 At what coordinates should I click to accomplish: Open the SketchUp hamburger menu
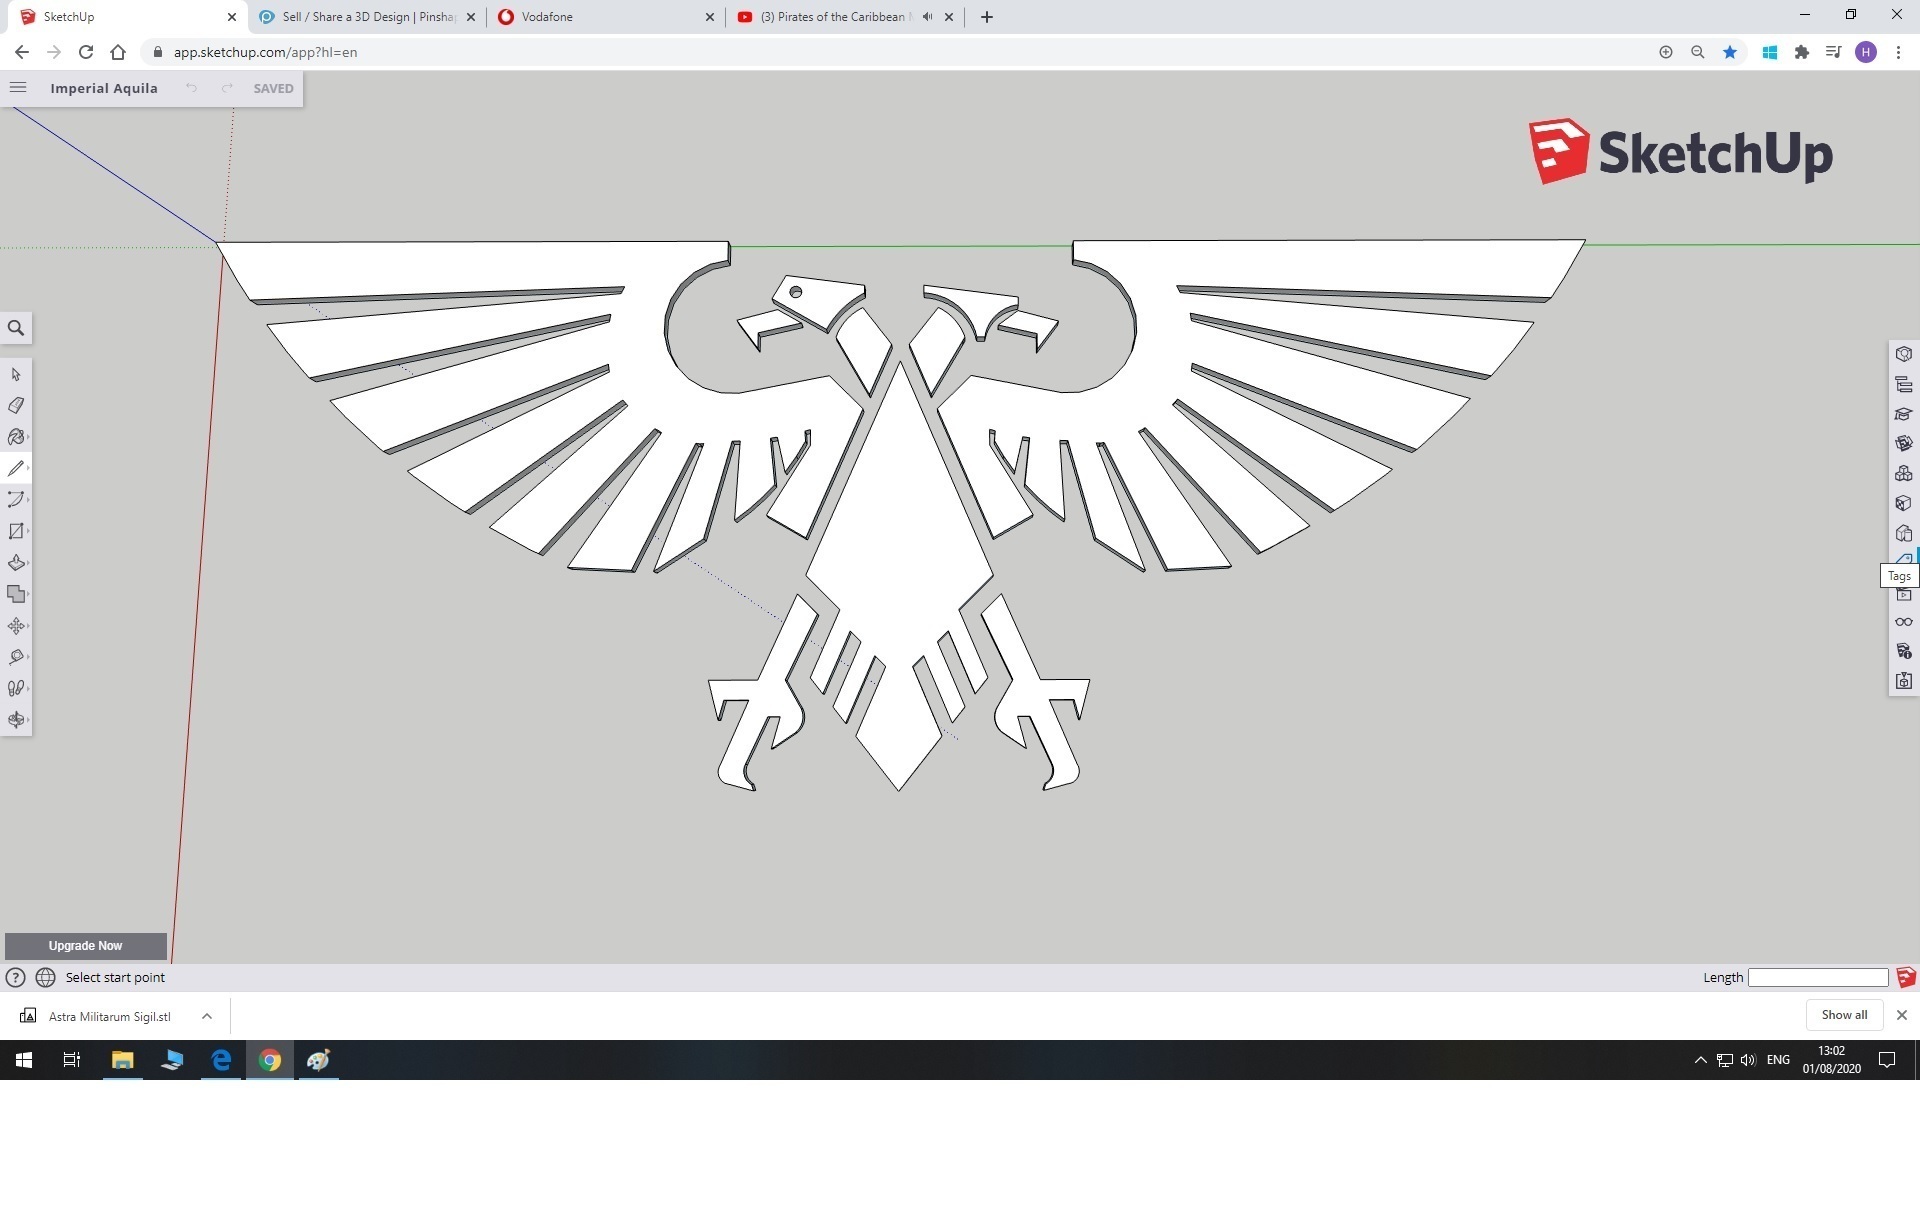[x=18, y=88]
